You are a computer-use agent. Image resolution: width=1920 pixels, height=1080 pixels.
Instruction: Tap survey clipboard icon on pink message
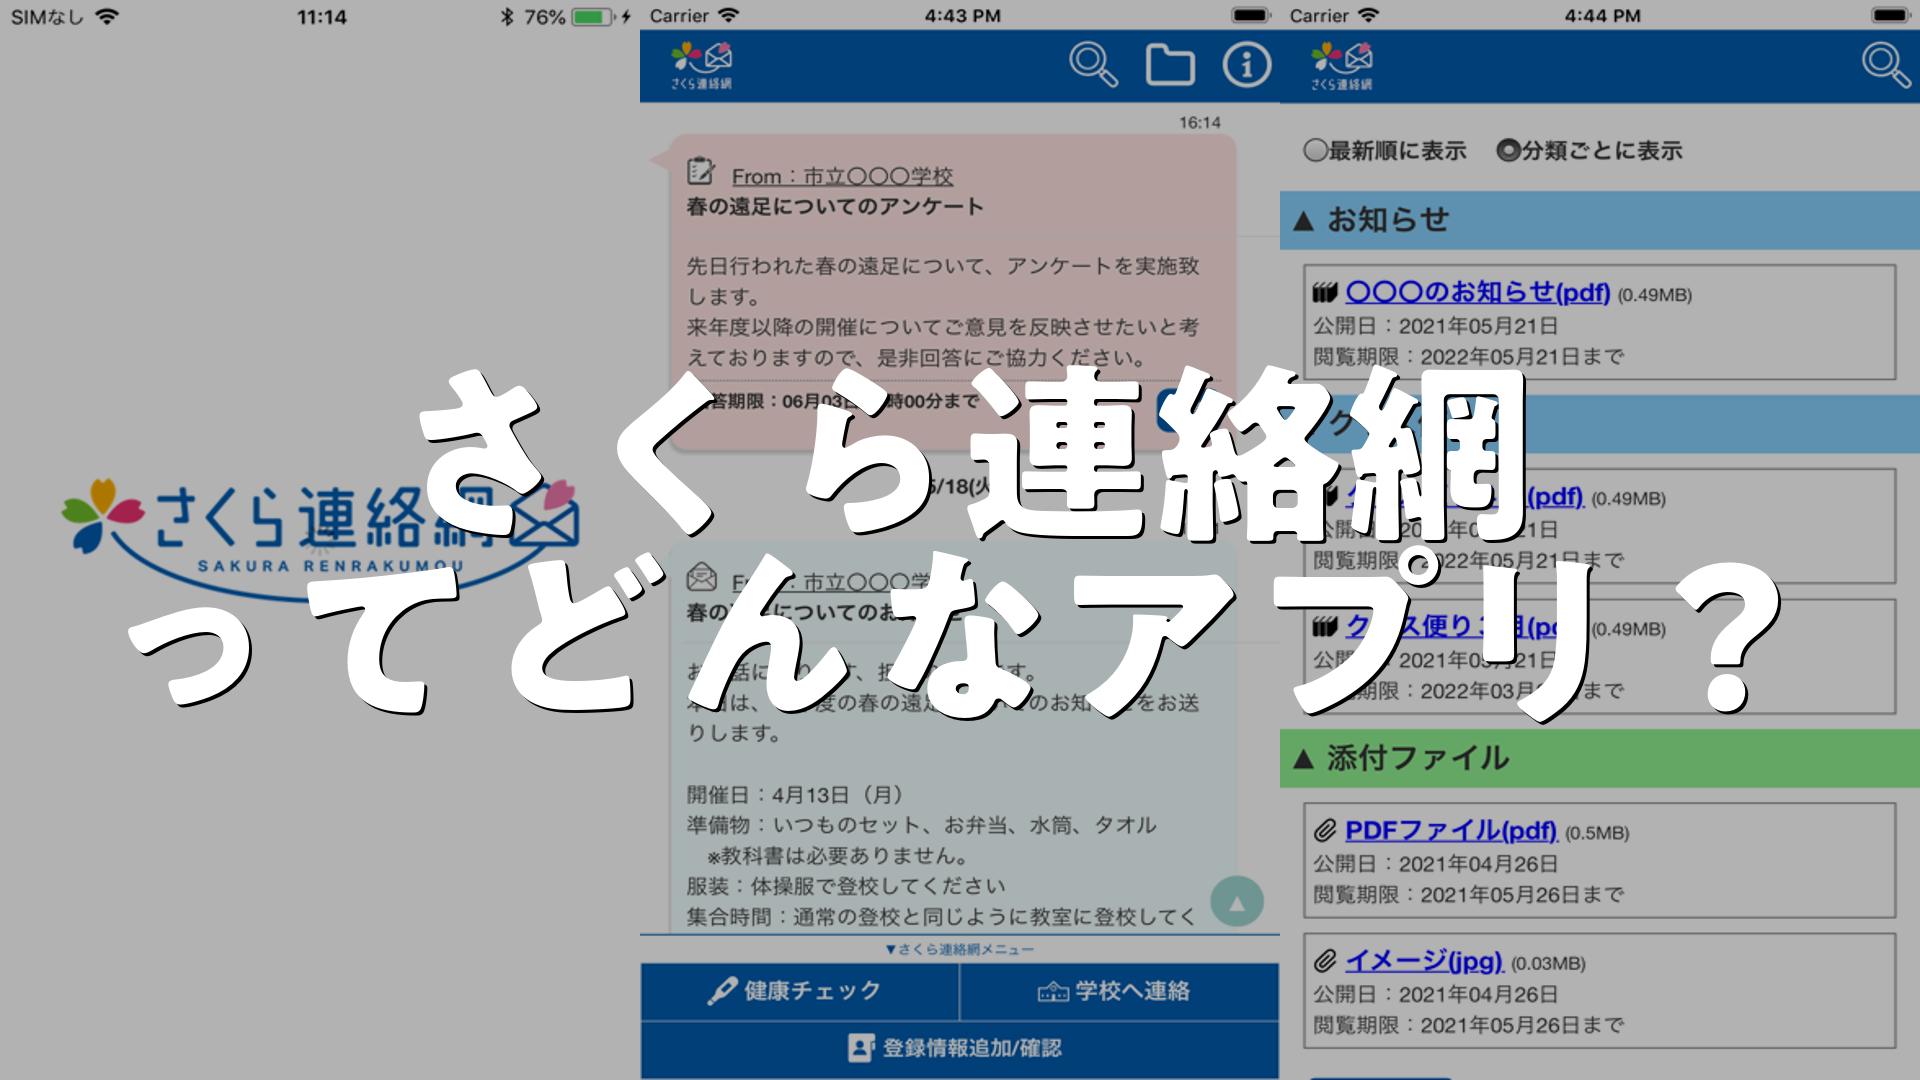701,172
